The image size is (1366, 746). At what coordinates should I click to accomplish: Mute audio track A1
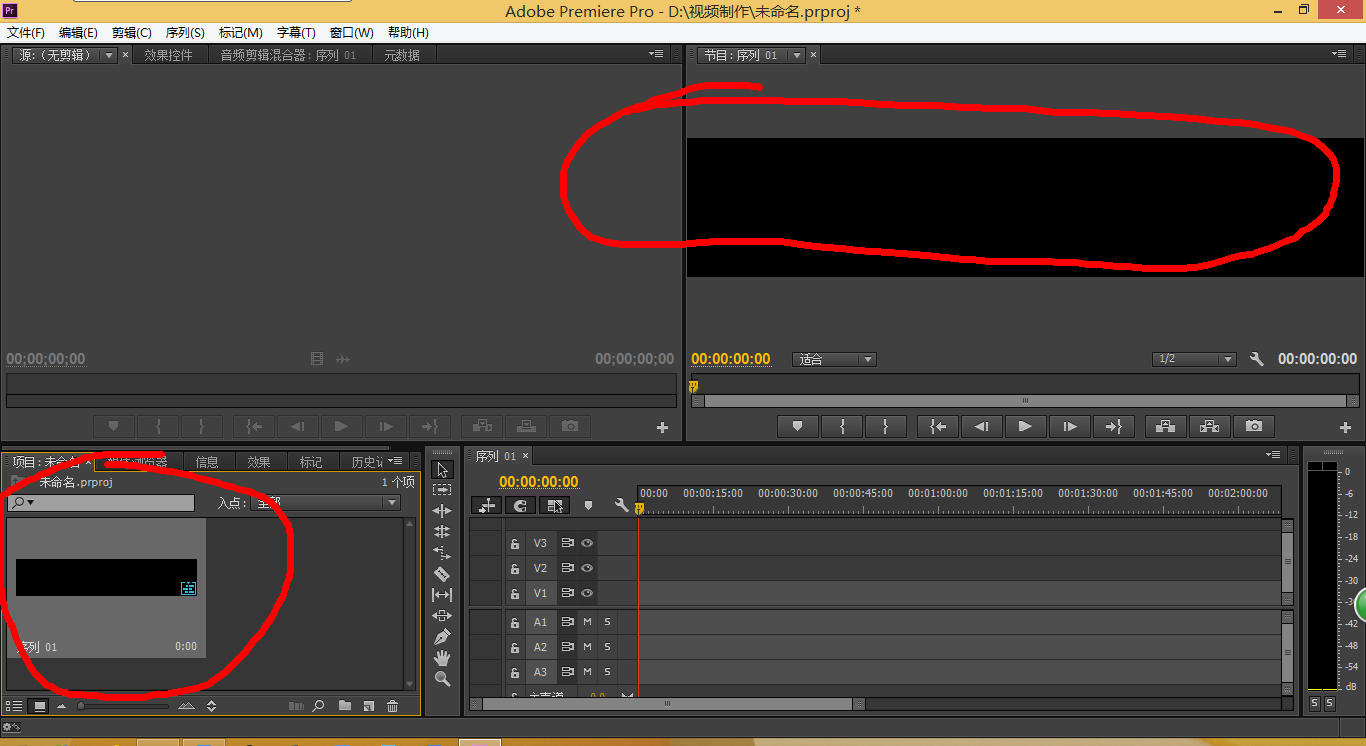587,622
